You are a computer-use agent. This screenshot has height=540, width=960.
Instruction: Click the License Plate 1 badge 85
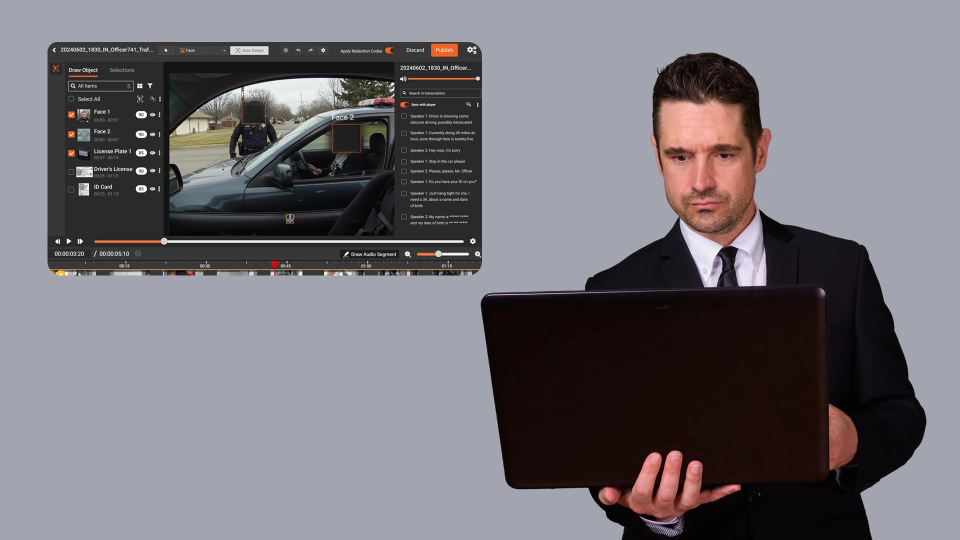pos(141,152)
